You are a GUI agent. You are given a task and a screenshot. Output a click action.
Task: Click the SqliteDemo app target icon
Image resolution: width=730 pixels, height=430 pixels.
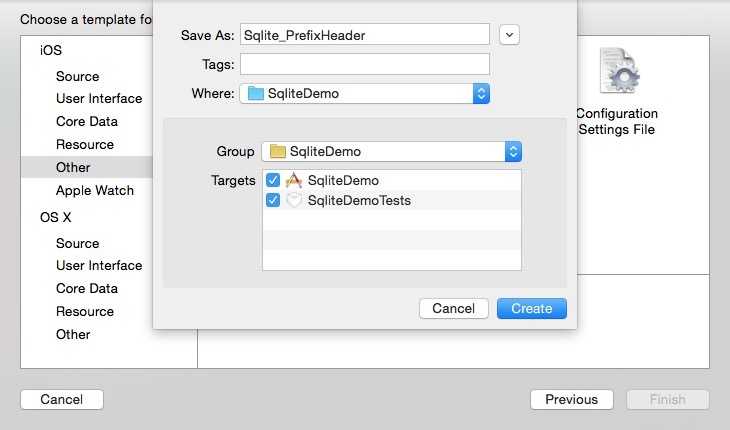pyautogui.click(x=293, y=180)
